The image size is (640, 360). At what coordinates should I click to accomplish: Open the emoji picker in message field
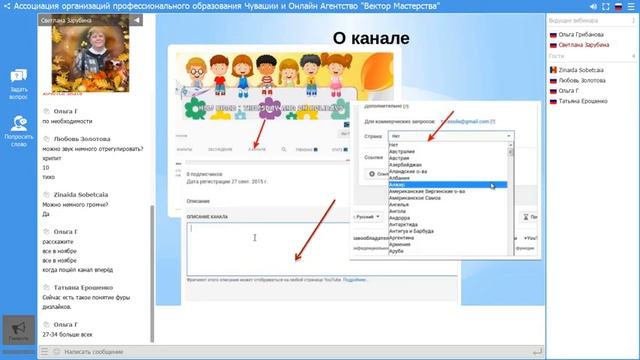57,351
